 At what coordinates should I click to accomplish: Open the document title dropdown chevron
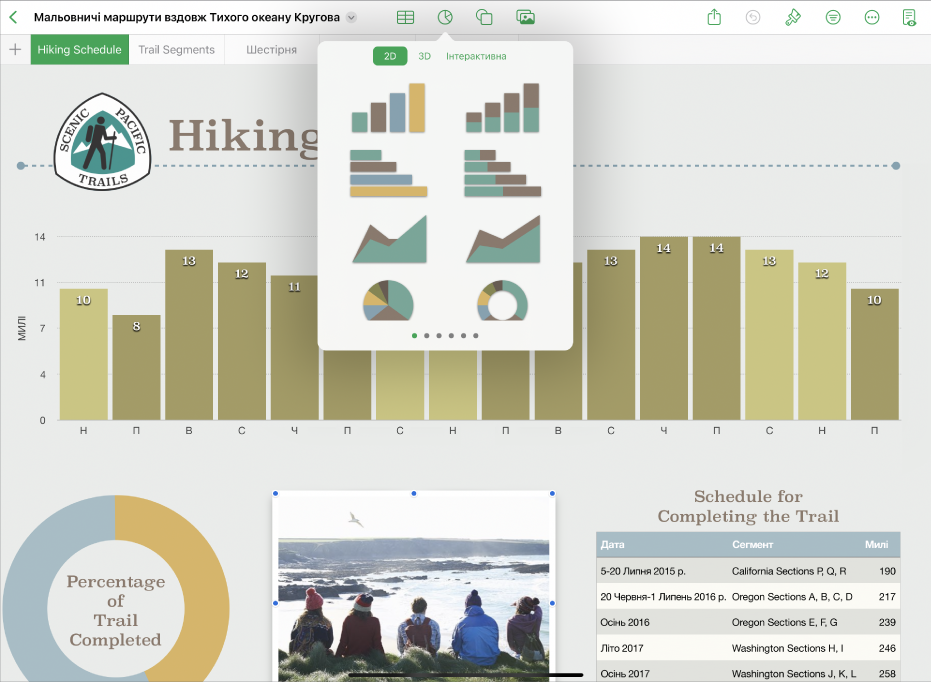(352, 18)
